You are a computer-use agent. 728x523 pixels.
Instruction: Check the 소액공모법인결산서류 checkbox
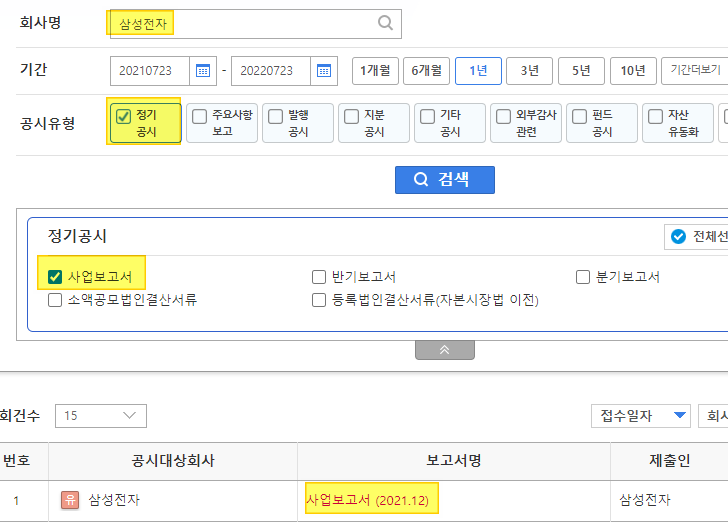[55, 300]
